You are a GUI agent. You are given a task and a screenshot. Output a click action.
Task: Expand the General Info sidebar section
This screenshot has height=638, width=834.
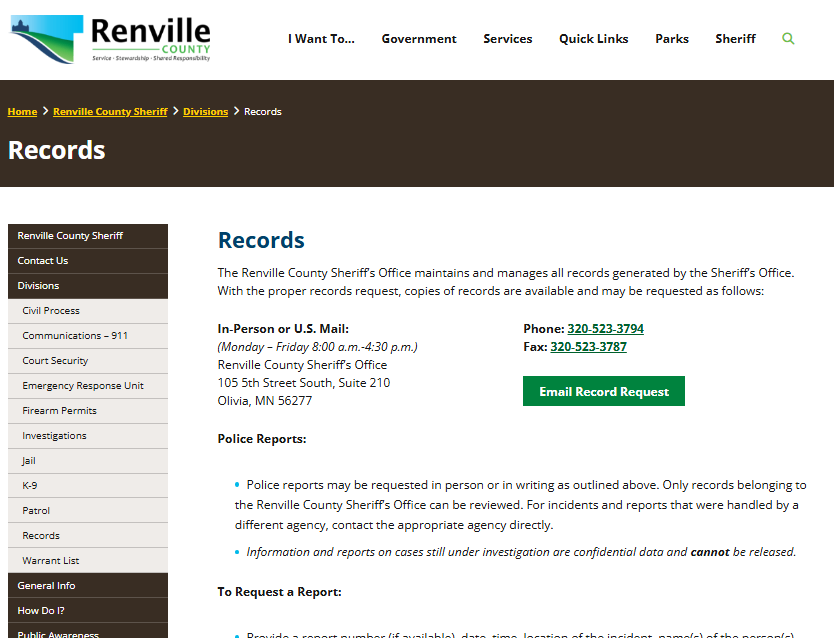[46, 586]
